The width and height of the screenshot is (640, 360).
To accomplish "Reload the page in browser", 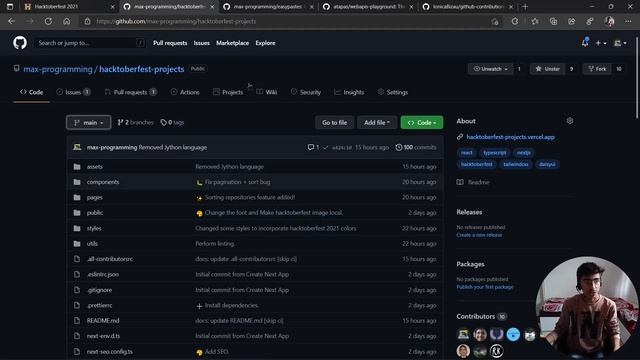I will (48, 21).
